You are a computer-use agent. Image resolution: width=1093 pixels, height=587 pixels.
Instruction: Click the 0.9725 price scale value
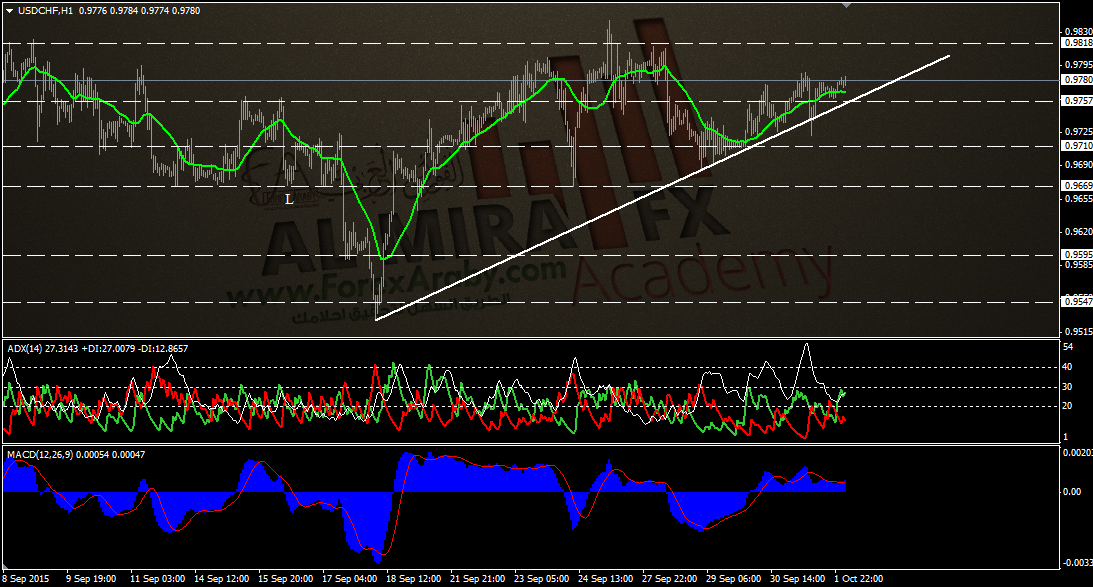1078,132
